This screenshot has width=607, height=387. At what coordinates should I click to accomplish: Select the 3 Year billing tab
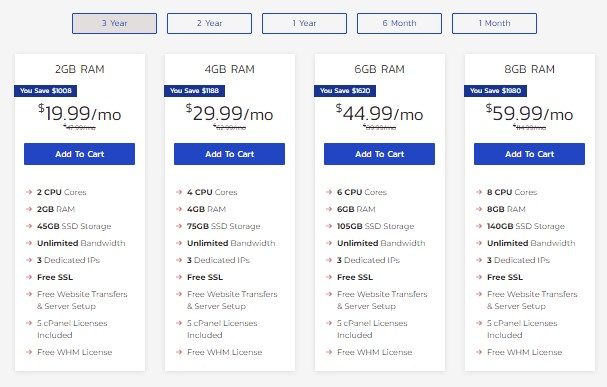[x=114, y=23]
